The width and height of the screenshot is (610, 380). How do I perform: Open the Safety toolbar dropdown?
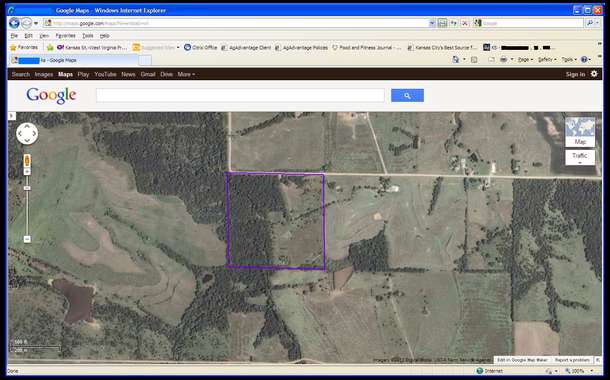[547, 60]
